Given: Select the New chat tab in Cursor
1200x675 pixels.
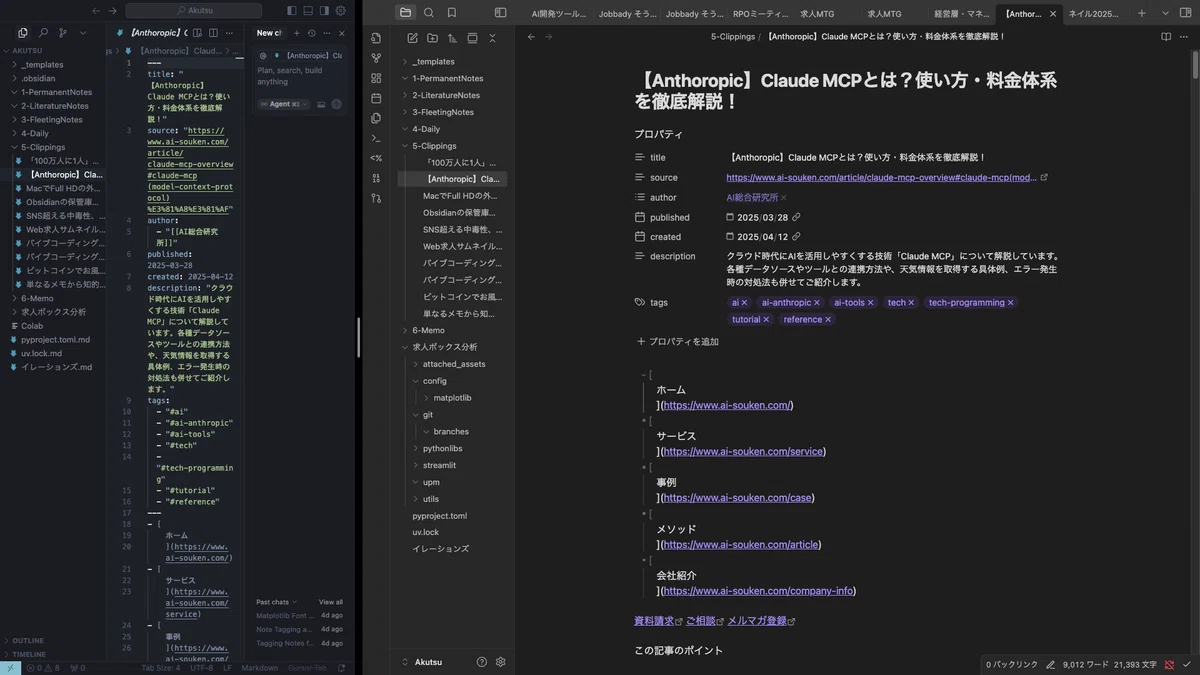Looking at the screenshot, I should [270, 33].
